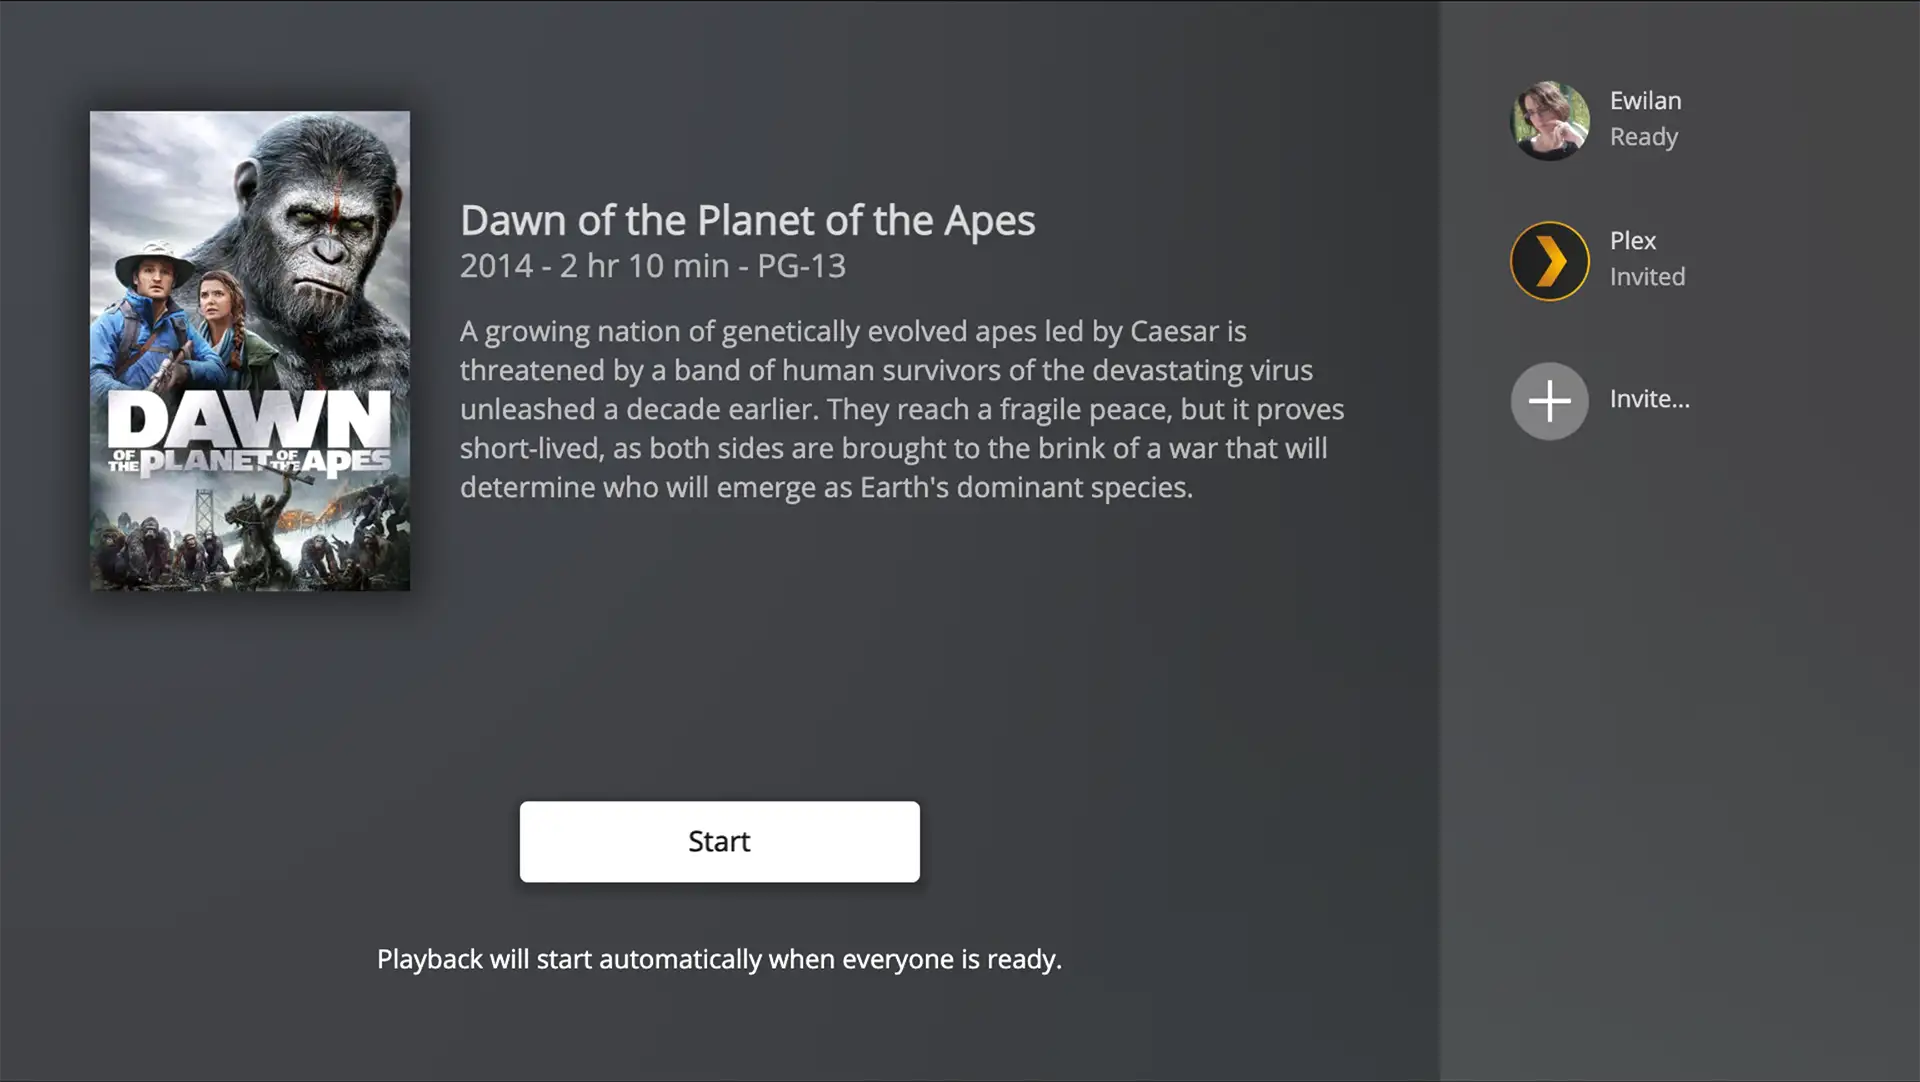Select the Plex participant name
Image resolution: width=1920 pixels, height=1082 pixels.
click(1632, 241)
